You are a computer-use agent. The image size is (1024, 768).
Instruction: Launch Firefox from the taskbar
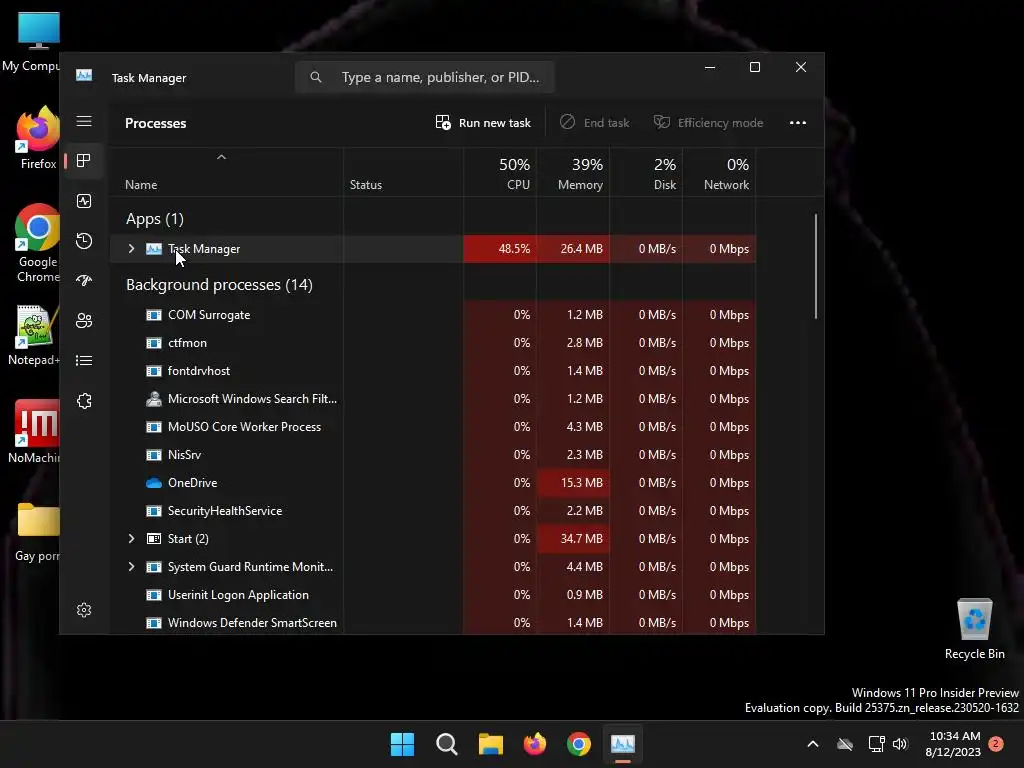point(535,744)
